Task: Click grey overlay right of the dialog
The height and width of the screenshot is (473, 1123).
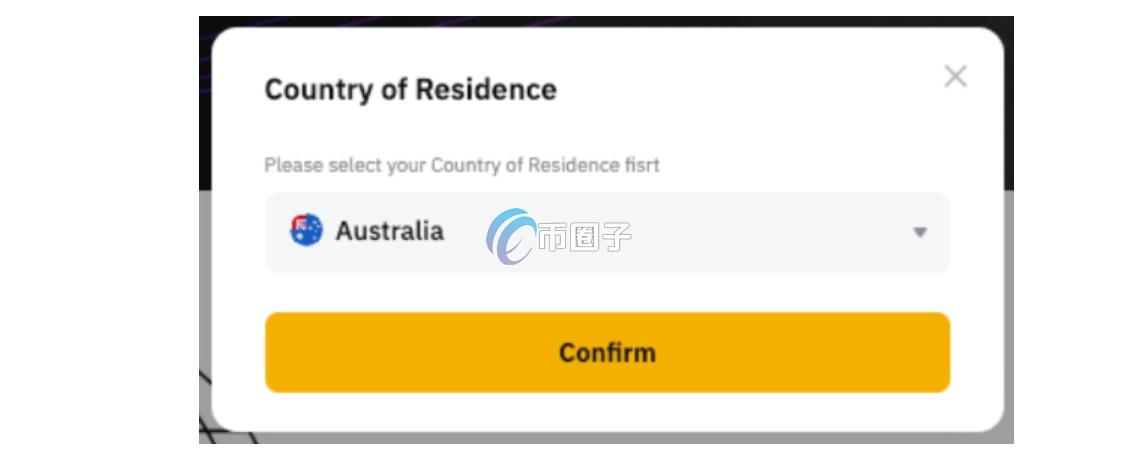Action: pyautogui.click(x=1008, y=300)
